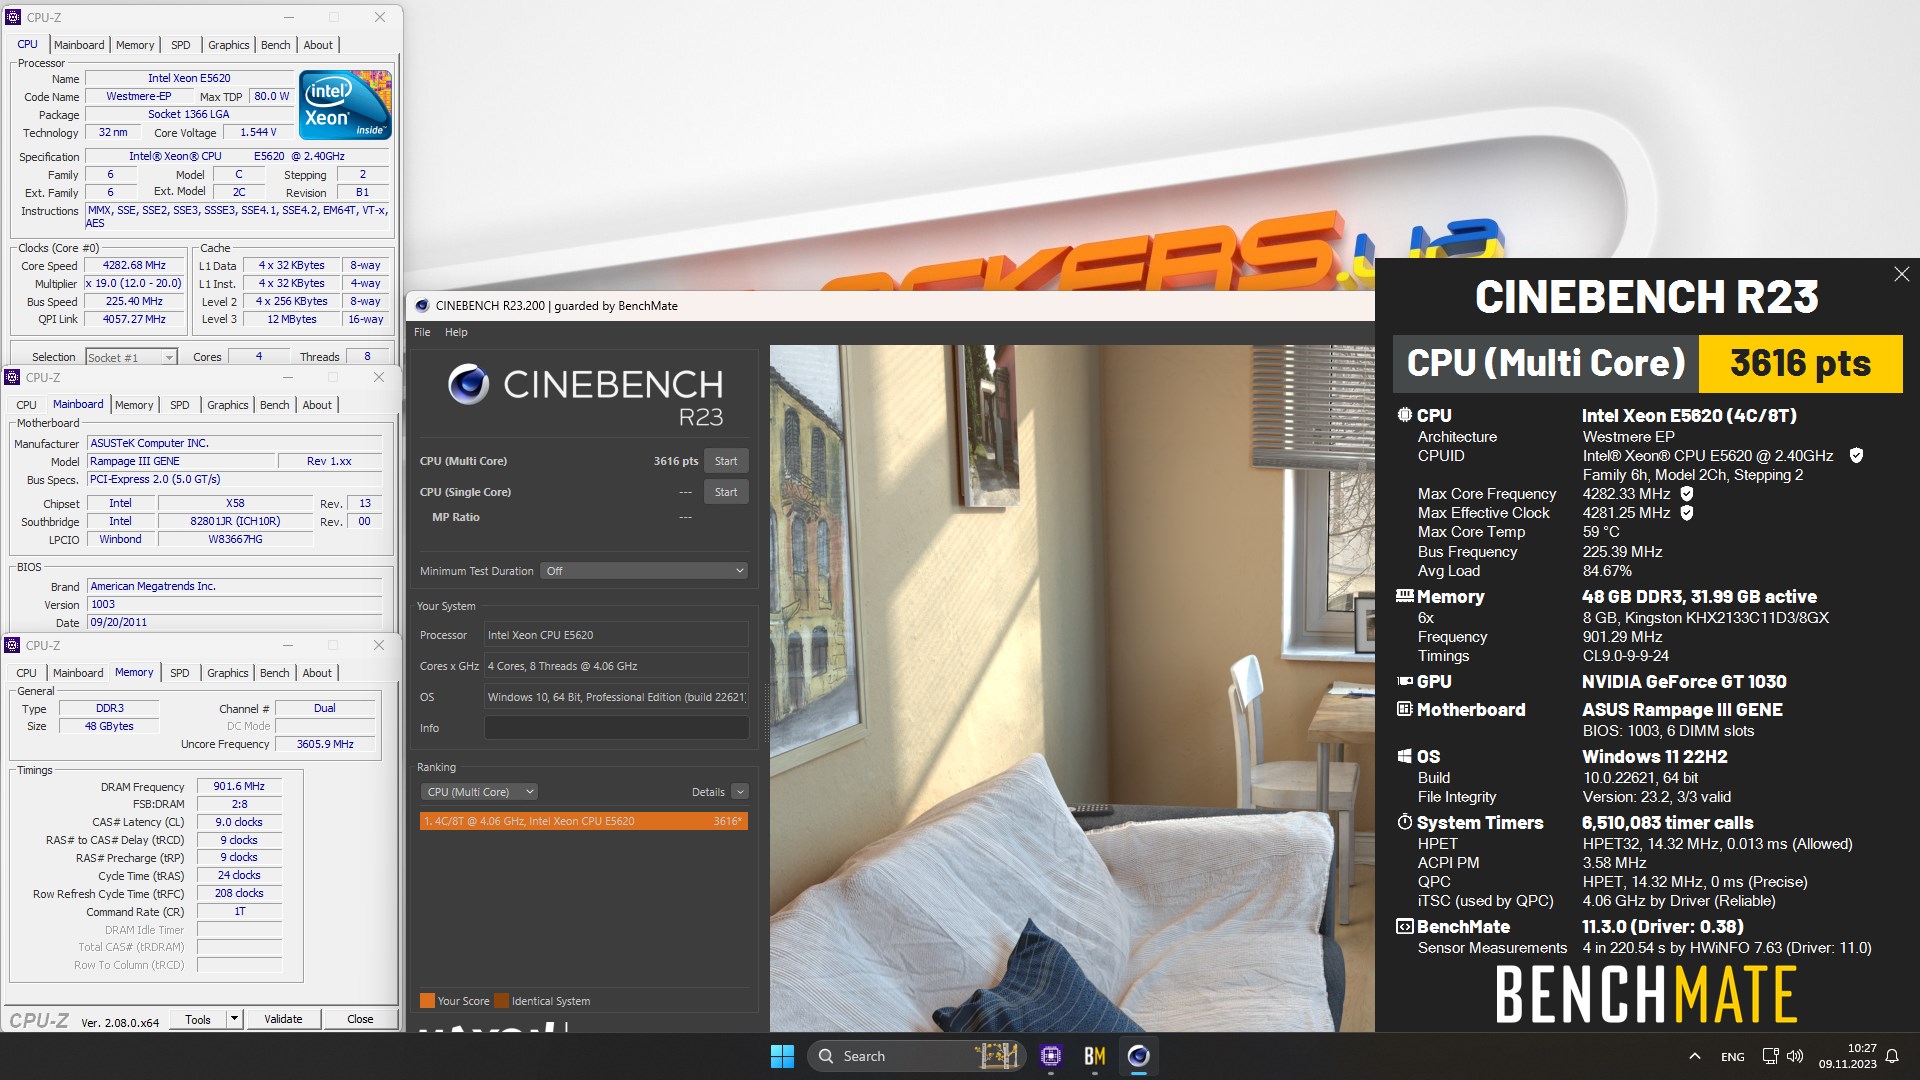1920x1080 pixels.
Task: Click the Close button in CPU-Z
Action: (x=360, y=1019)
